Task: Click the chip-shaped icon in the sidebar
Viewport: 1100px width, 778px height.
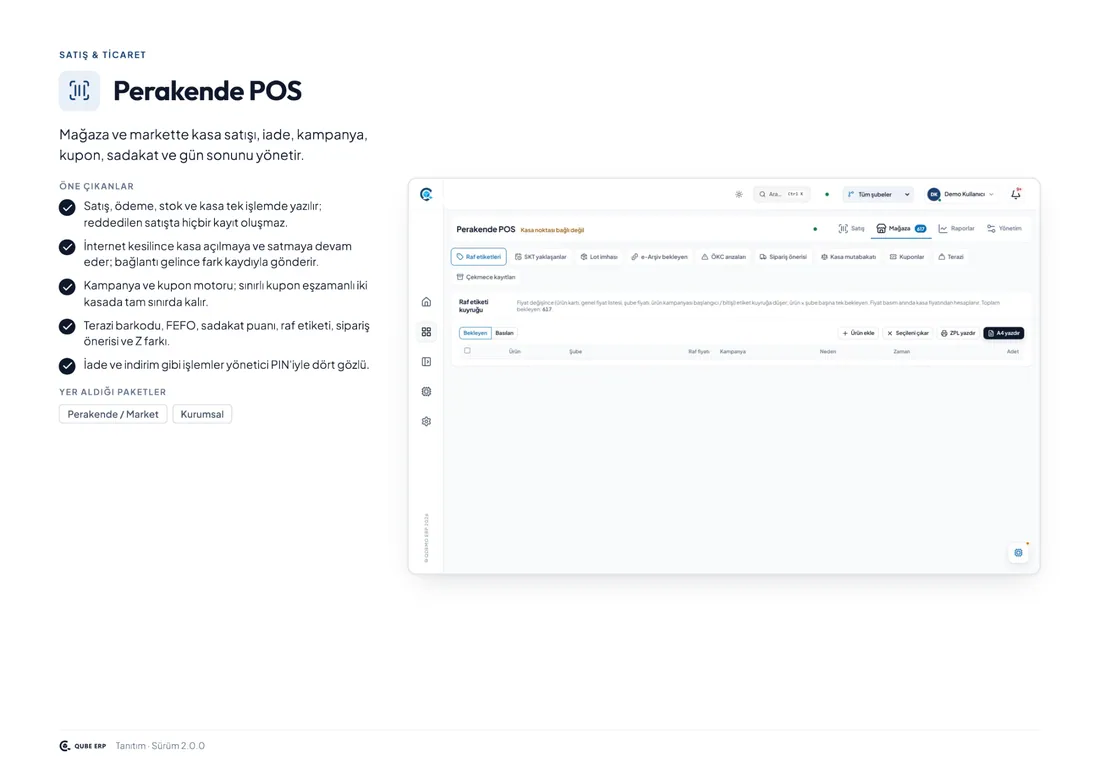Action: click(x=426, y=391)
